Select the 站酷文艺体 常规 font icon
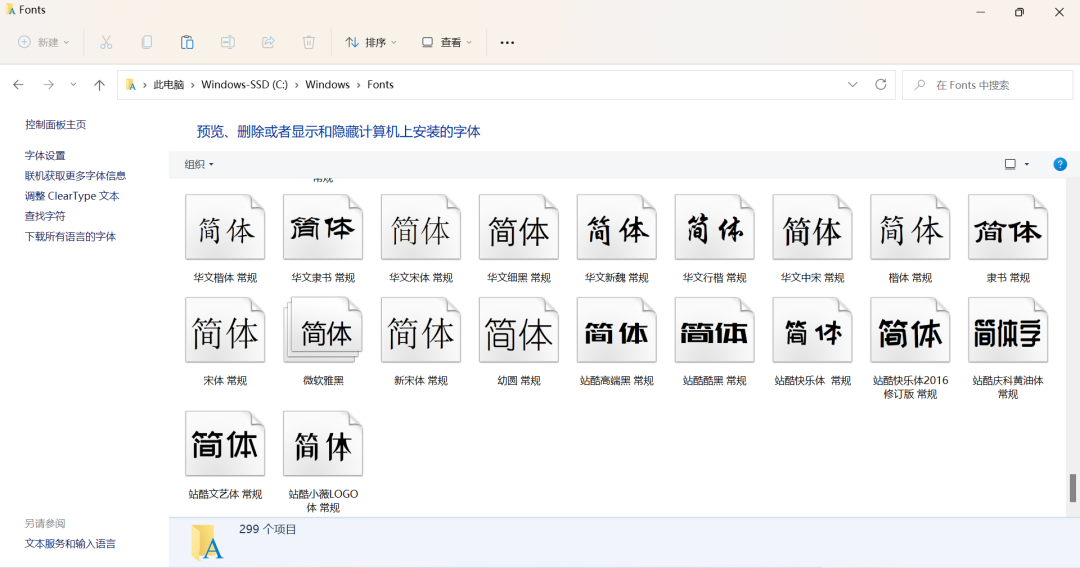 225,444
